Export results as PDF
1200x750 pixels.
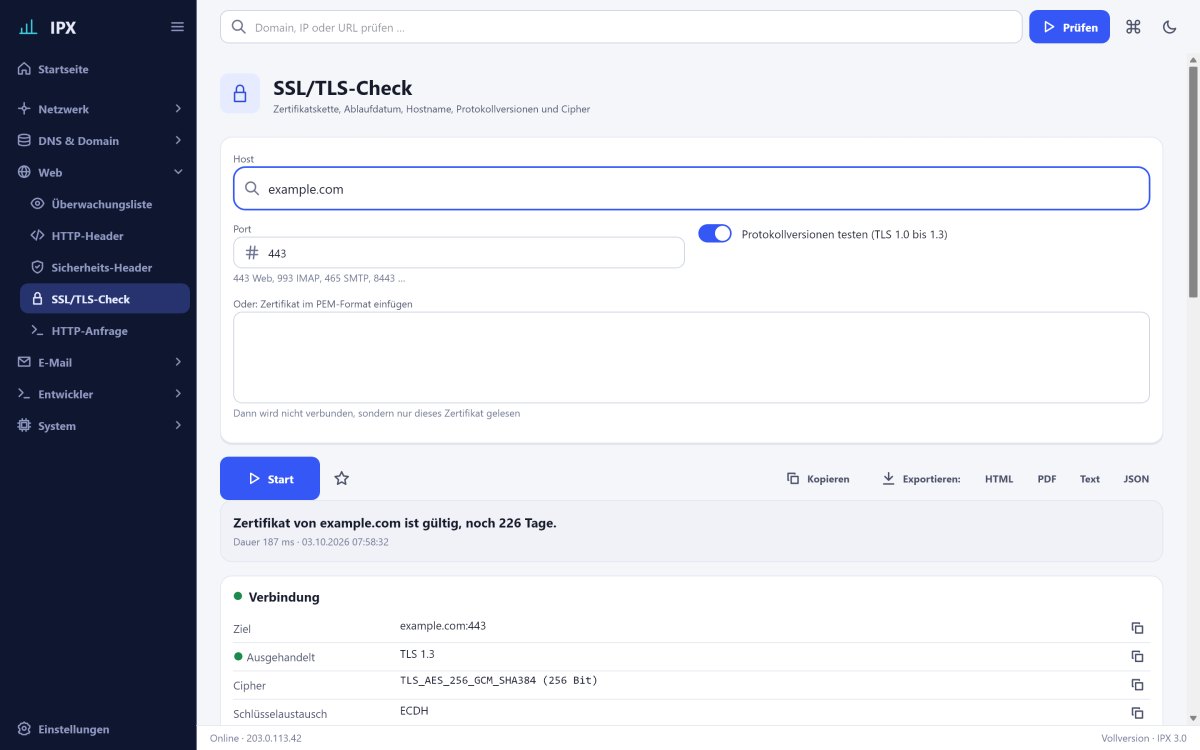(1047, 479)
